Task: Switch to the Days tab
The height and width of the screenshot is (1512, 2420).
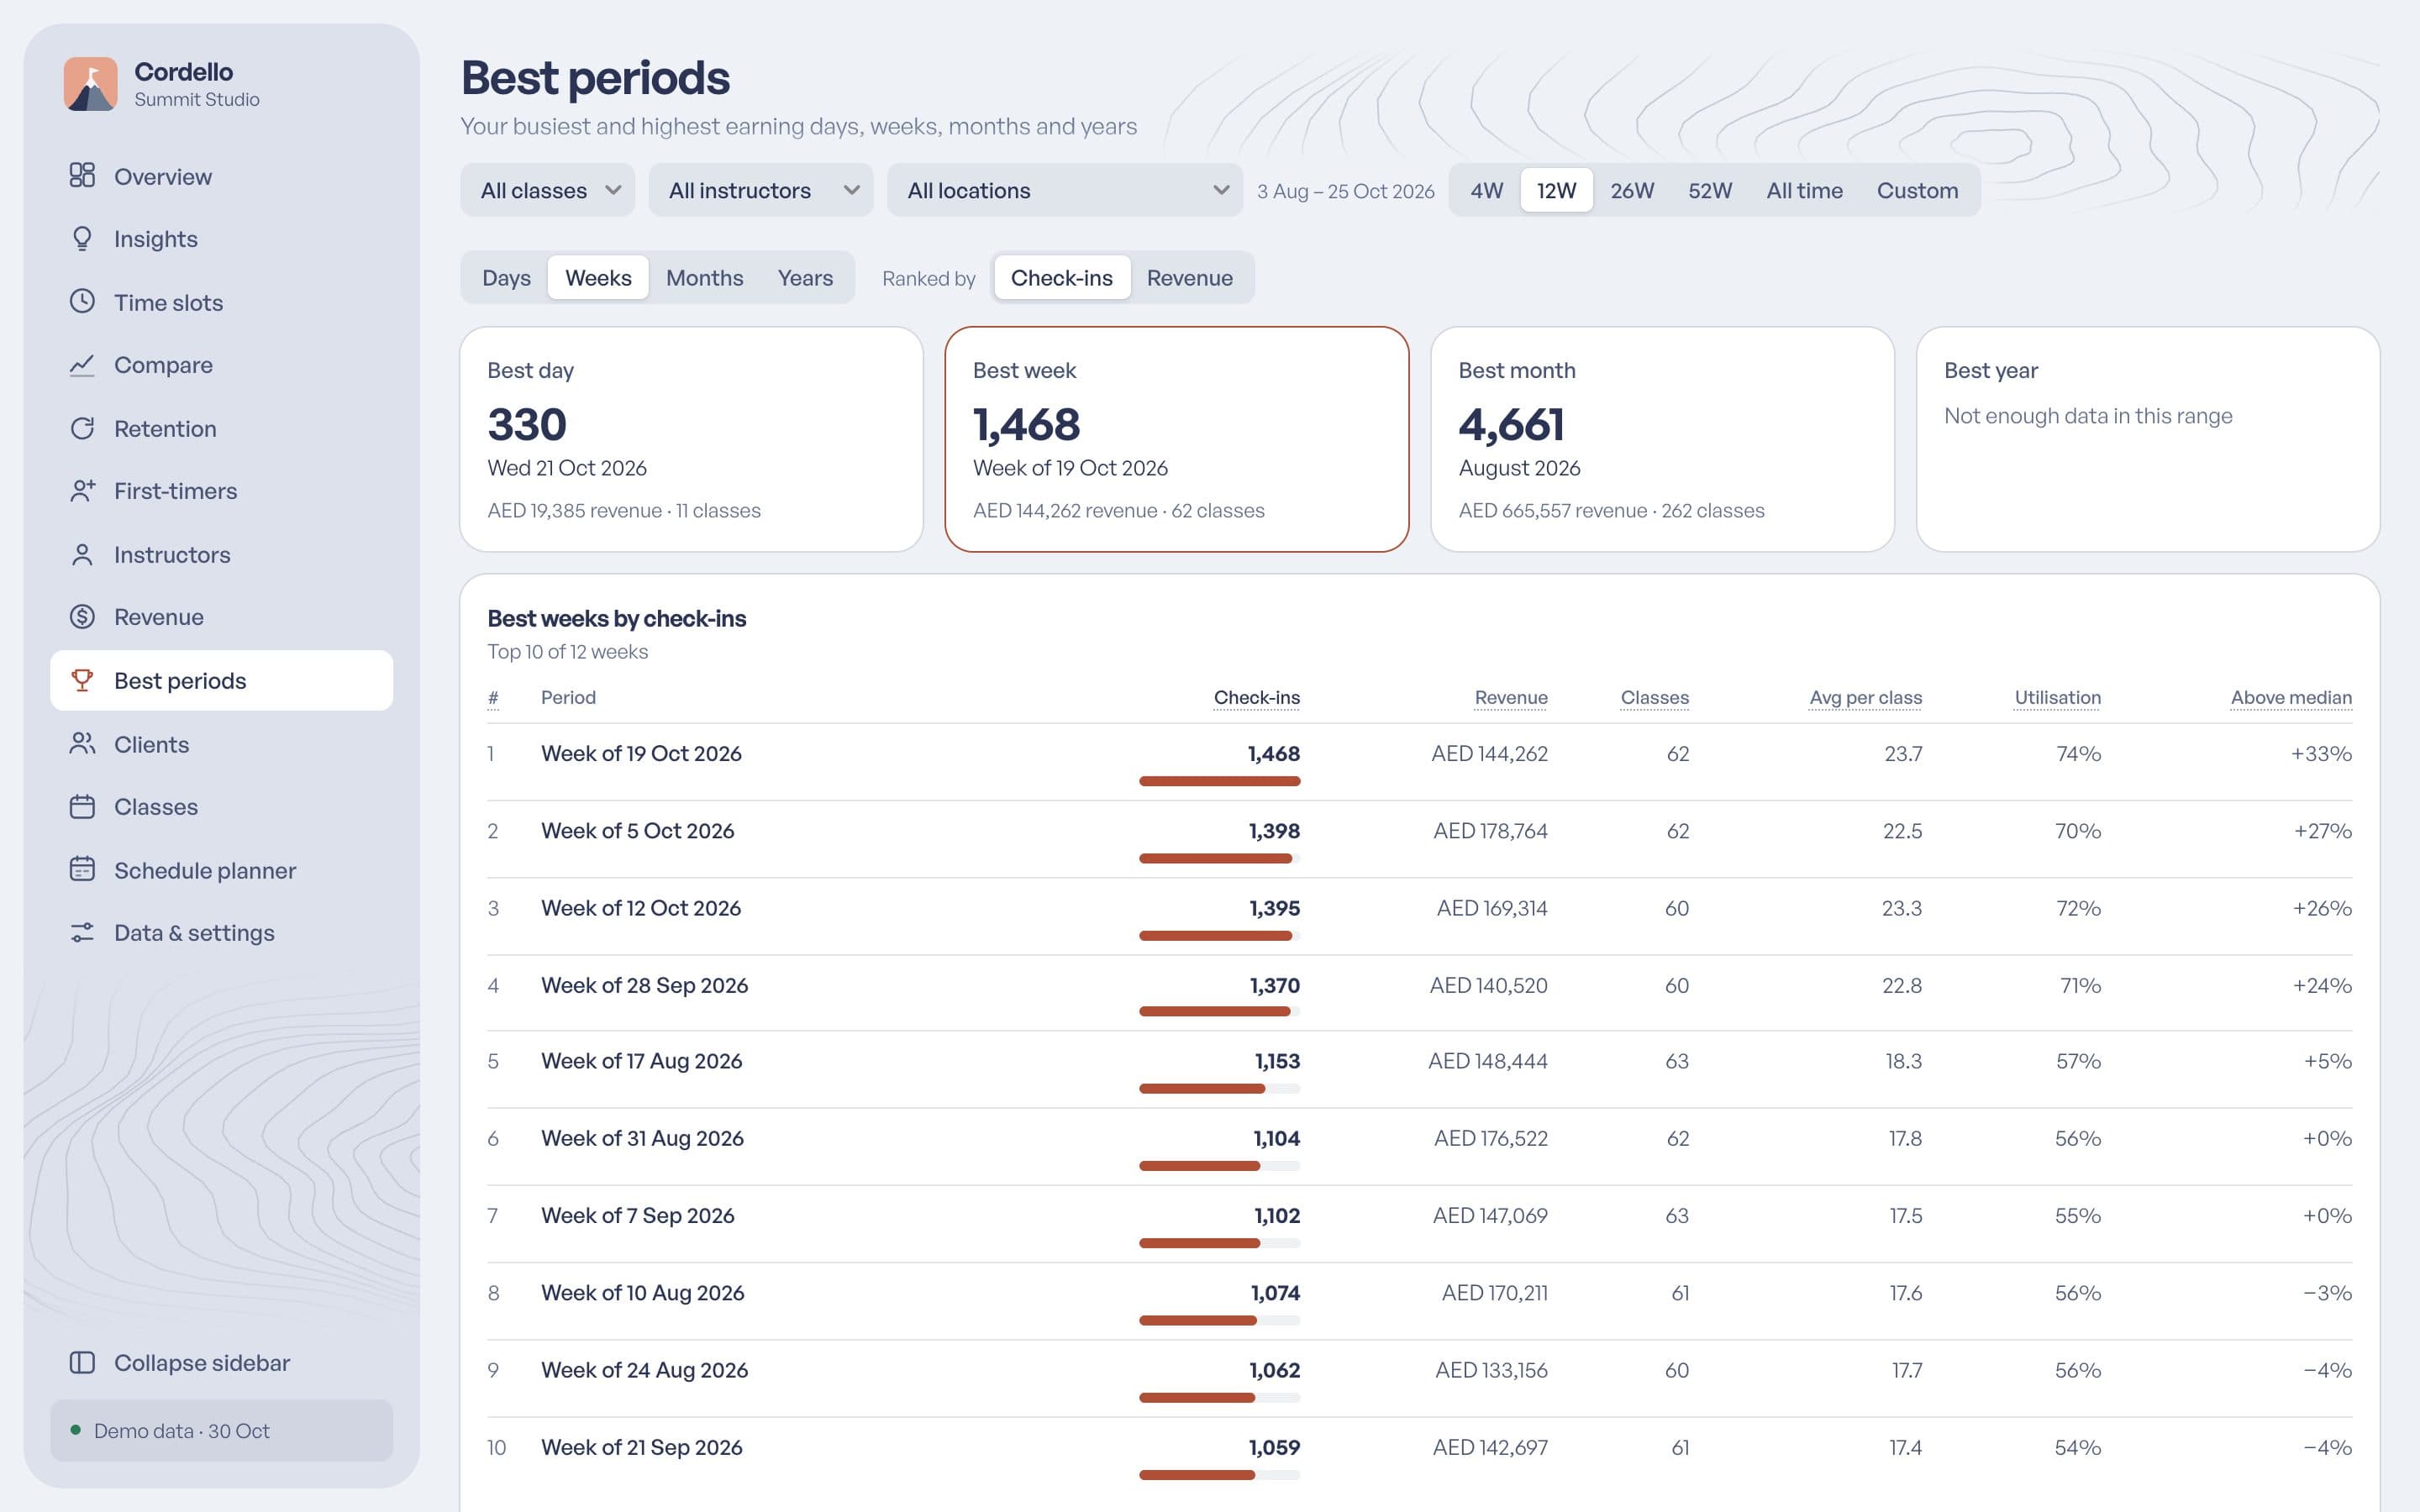Action: coord(506,278)
